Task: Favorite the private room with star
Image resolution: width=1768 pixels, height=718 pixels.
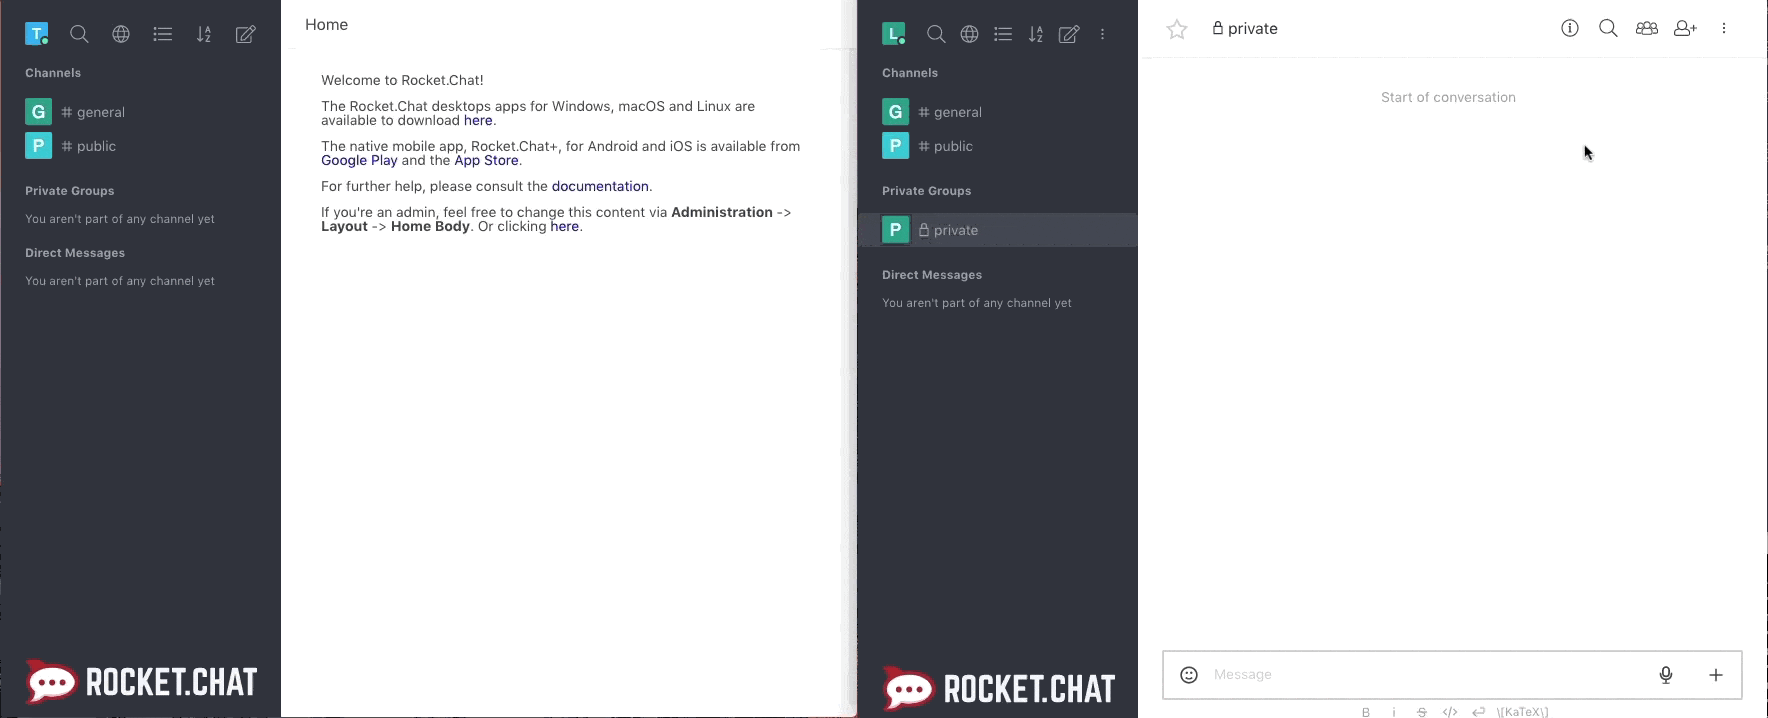Action: pyautogui.click(x=1177, y=29)
